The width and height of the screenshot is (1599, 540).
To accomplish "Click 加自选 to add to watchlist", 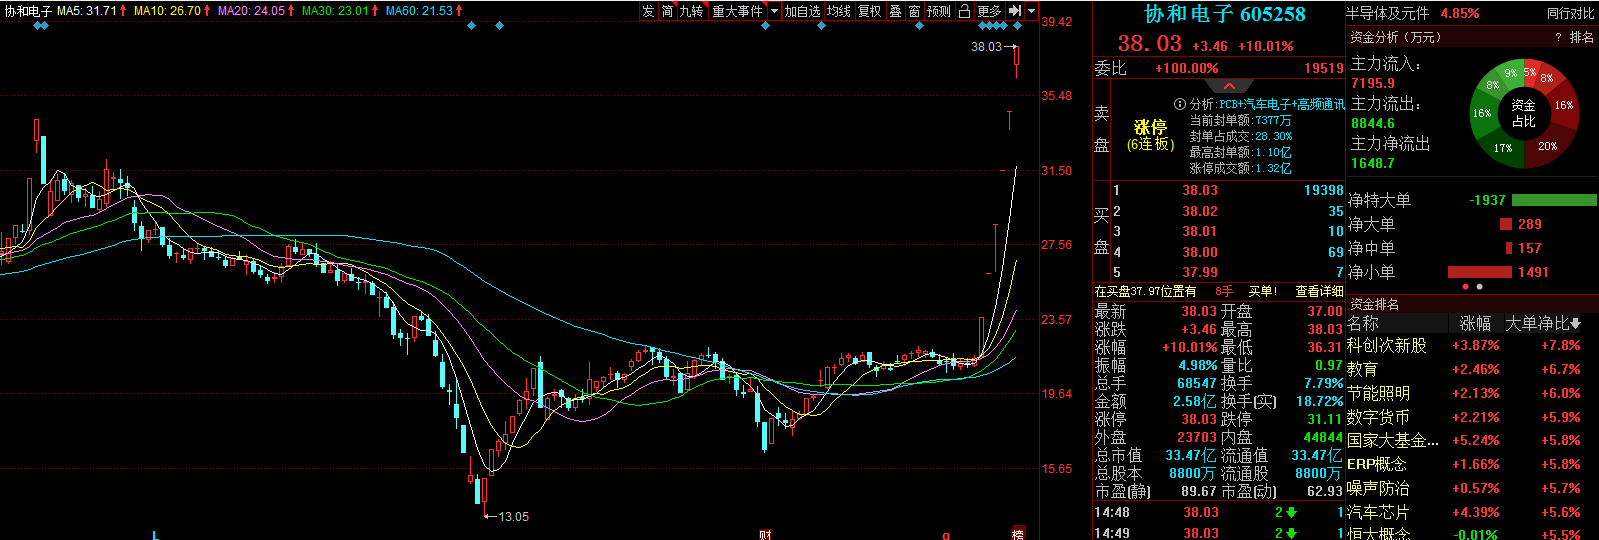I will click(x=802, y=11).
